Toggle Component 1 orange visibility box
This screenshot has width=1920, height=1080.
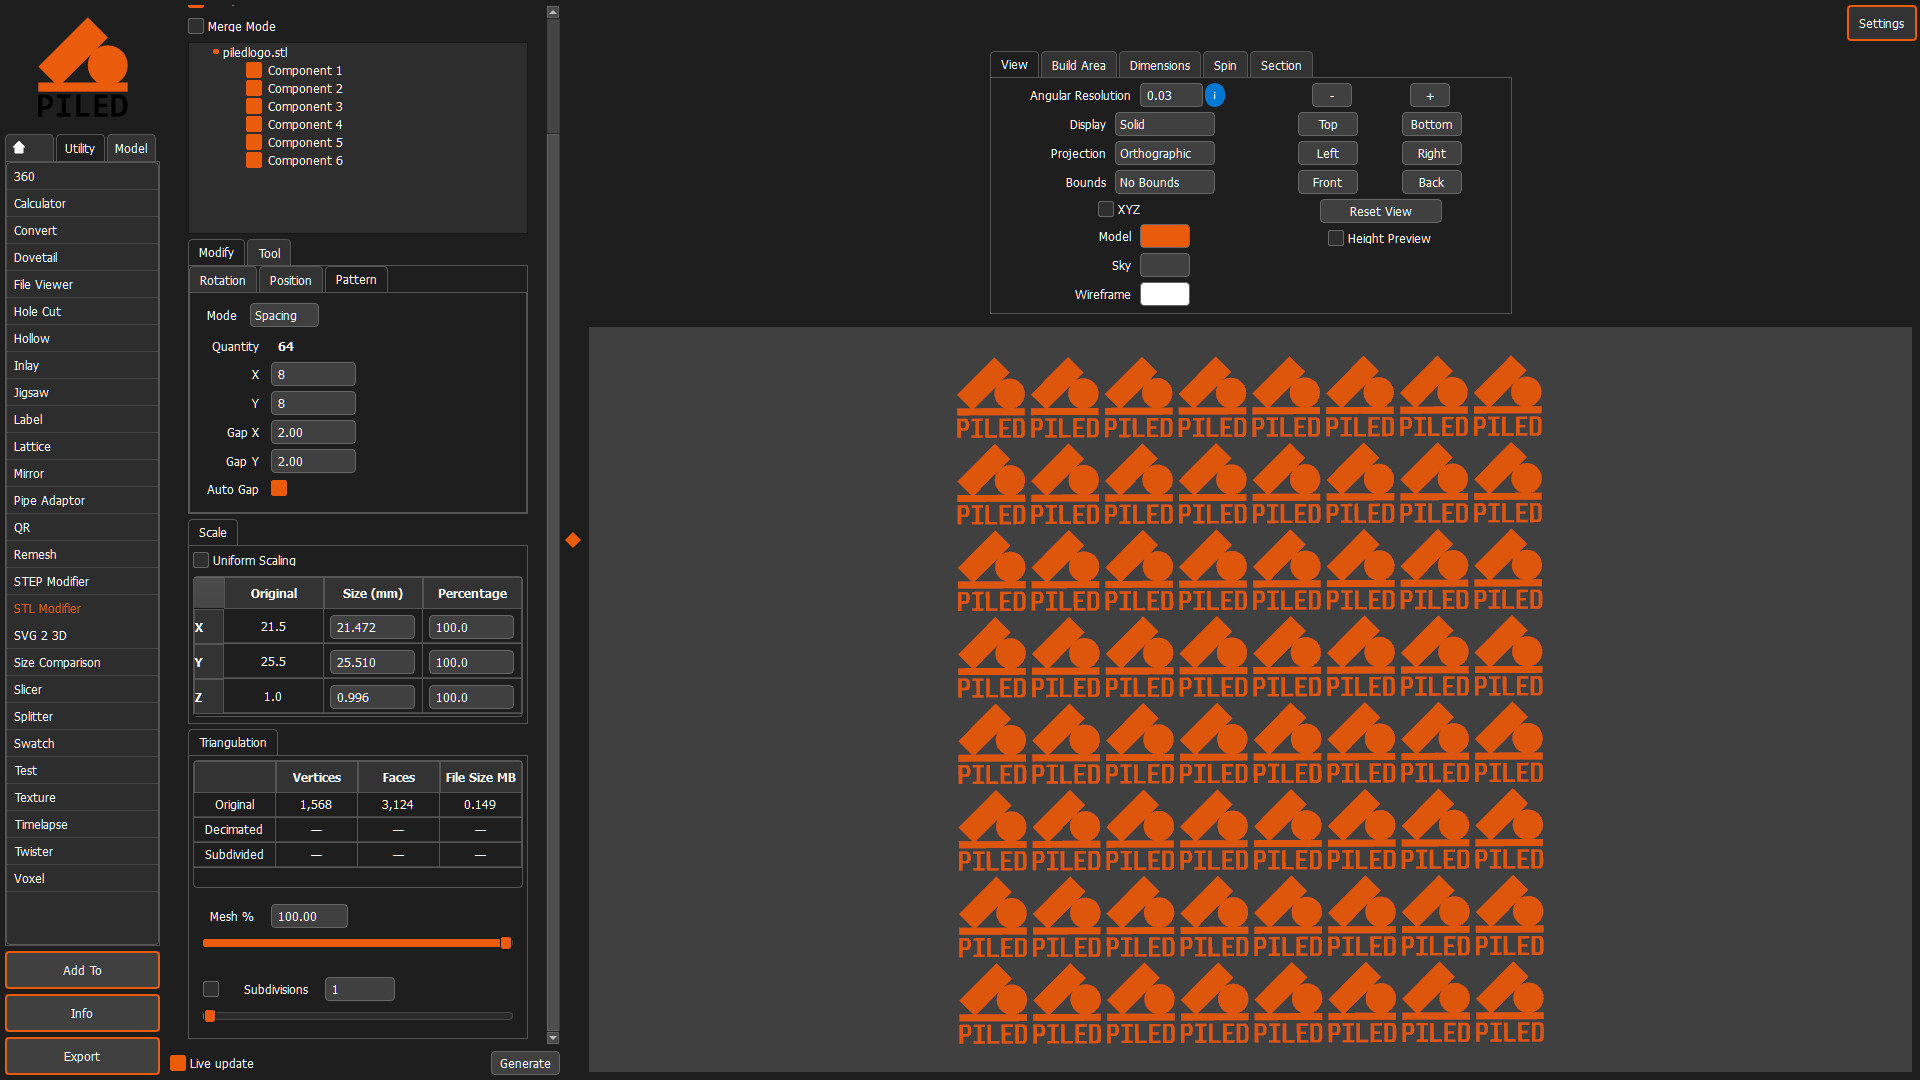(254, 71)
